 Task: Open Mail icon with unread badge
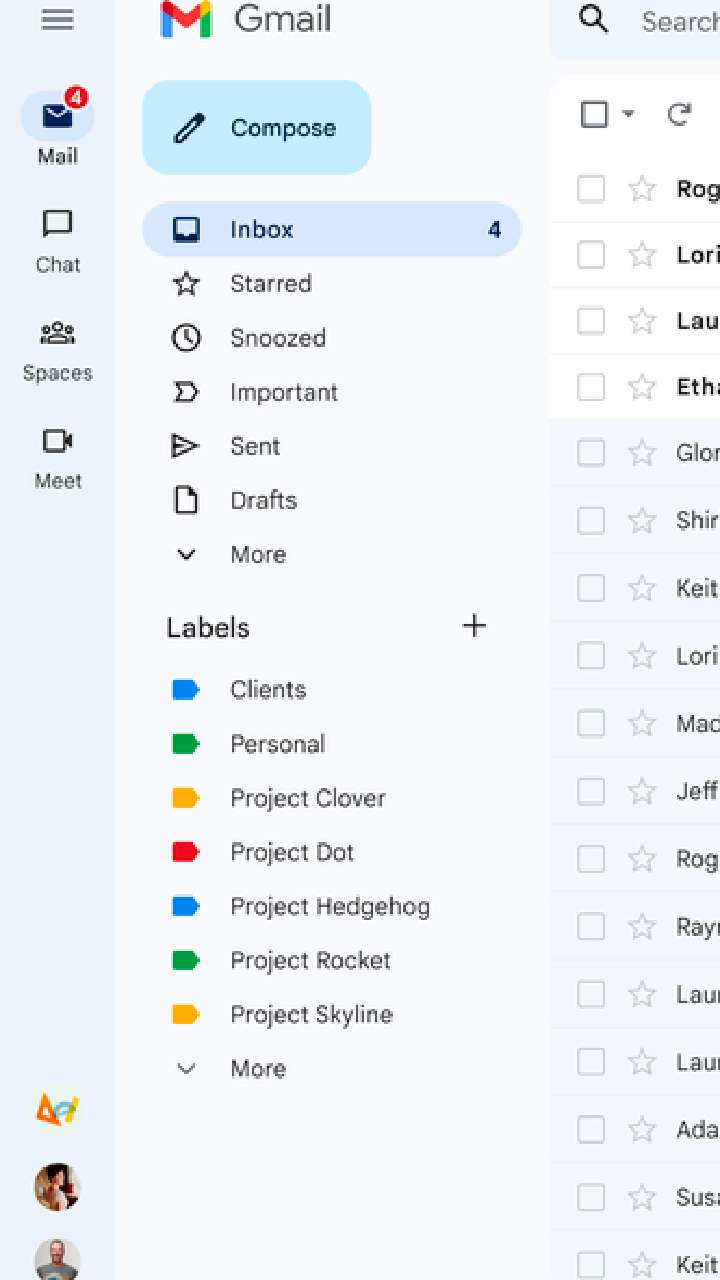[57, 117]
